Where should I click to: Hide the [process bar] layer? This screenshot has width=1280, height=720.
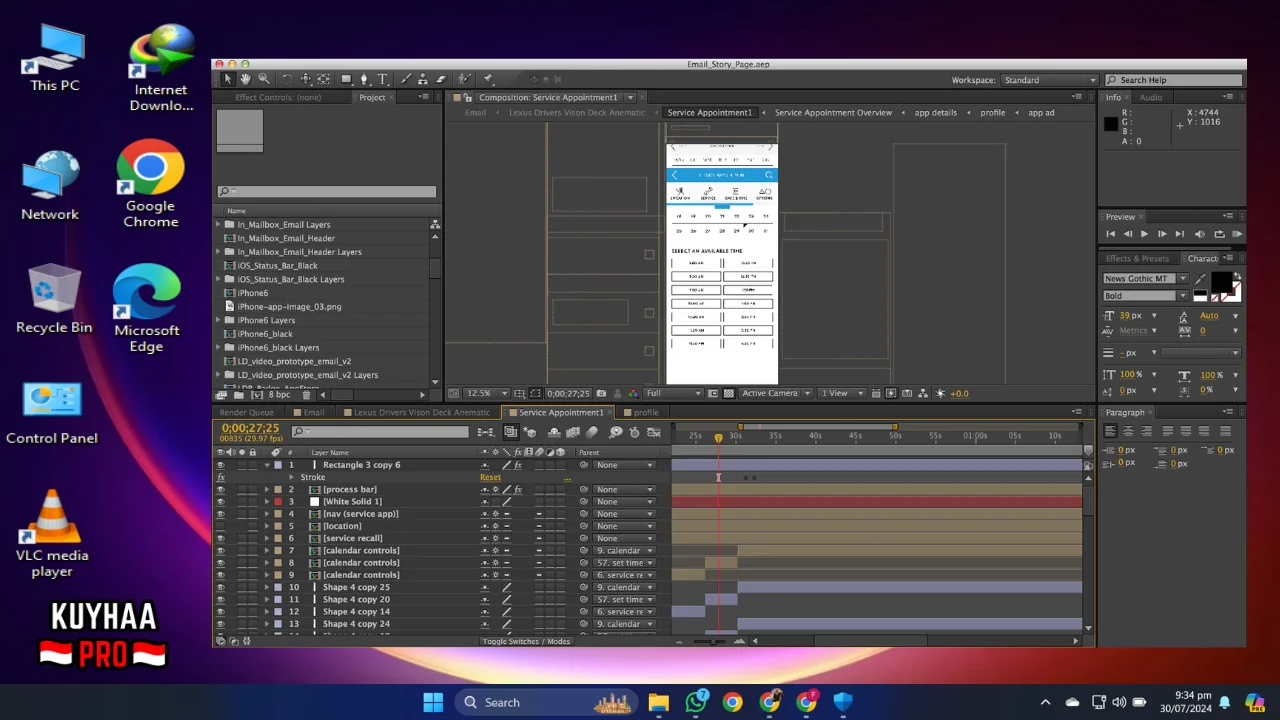click(x=221, y=490)
